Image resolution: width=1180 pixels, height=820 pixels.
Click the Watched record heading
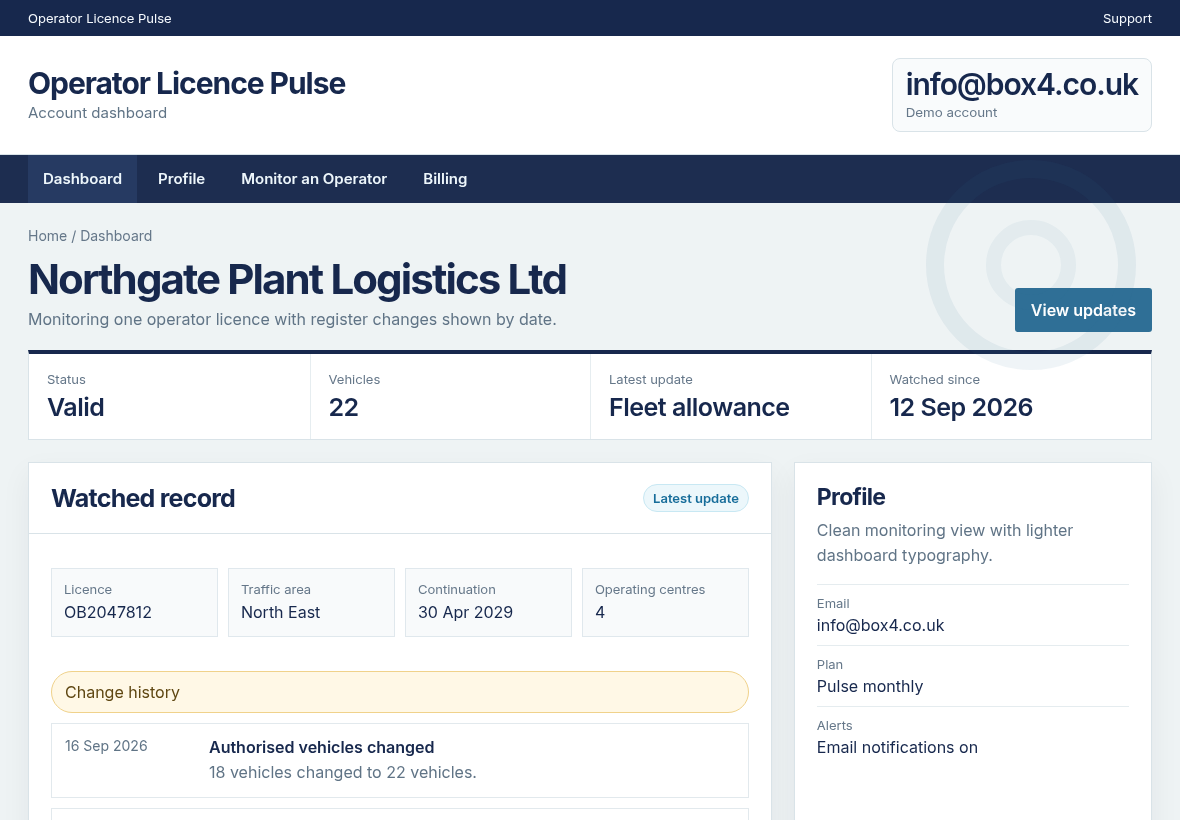[143, 498]
